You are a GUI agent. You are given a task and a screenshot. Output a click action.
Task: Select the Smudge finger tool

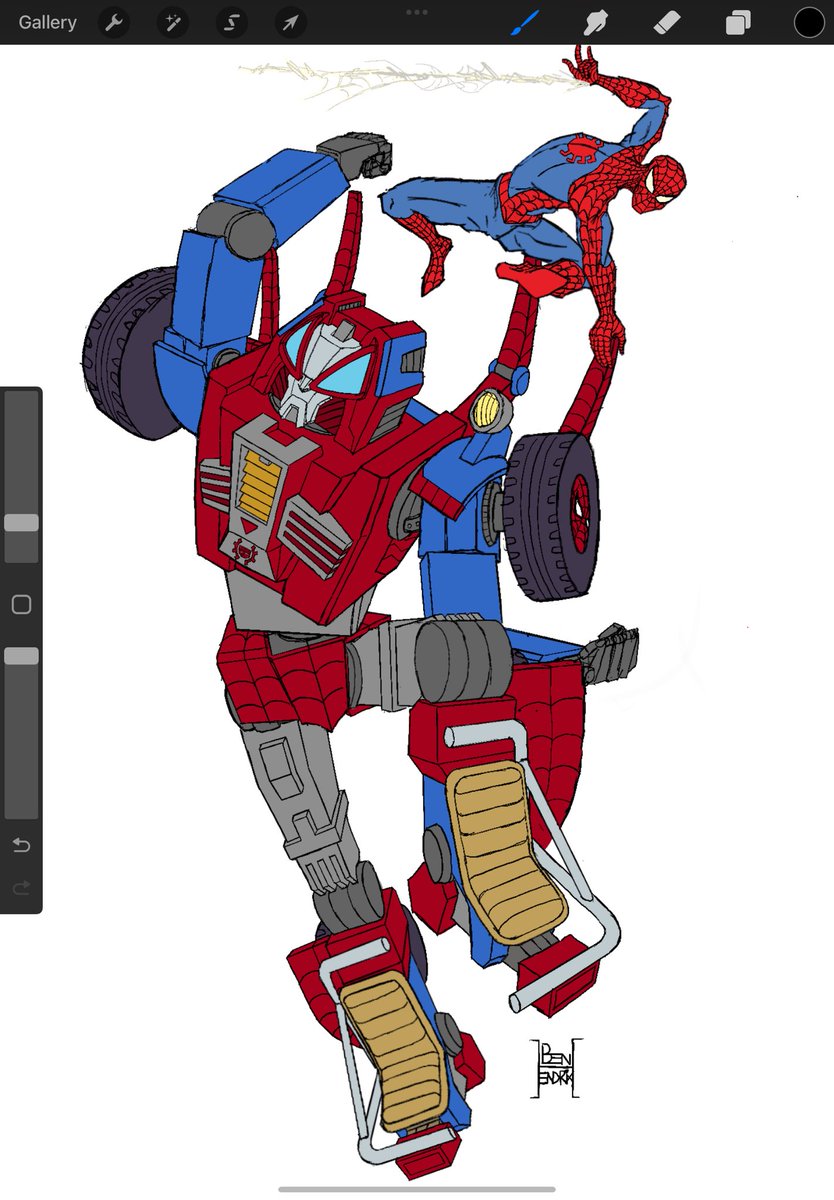pyautogui.click(x=597, y=22)
